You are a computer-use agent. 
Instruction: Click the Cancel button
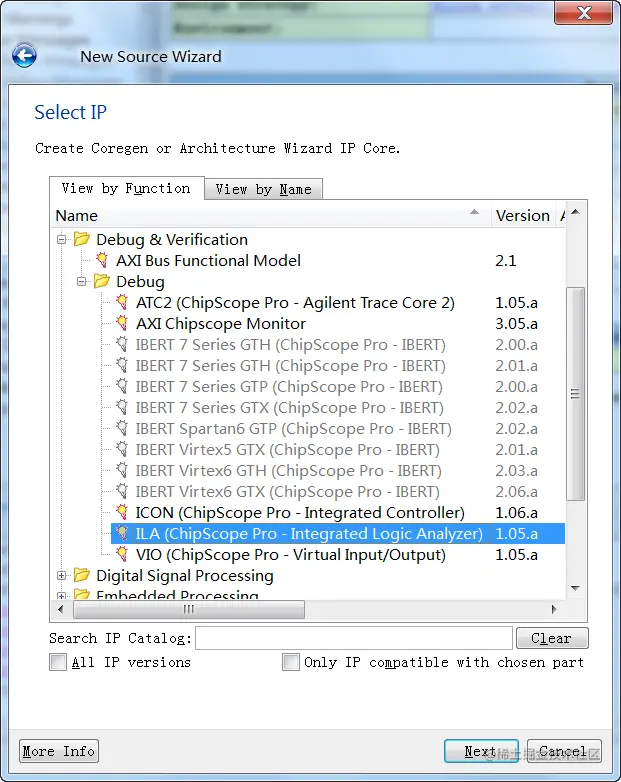(564, 751)
